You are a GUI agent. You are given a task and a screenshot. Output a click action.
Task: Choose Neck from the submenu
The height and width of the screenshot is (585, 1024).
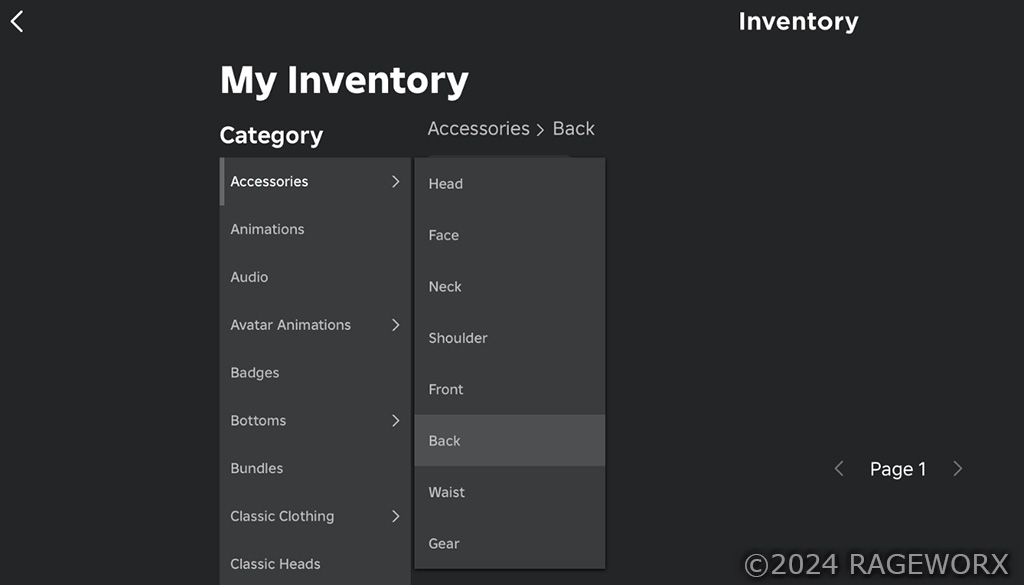tap(509, 287)
